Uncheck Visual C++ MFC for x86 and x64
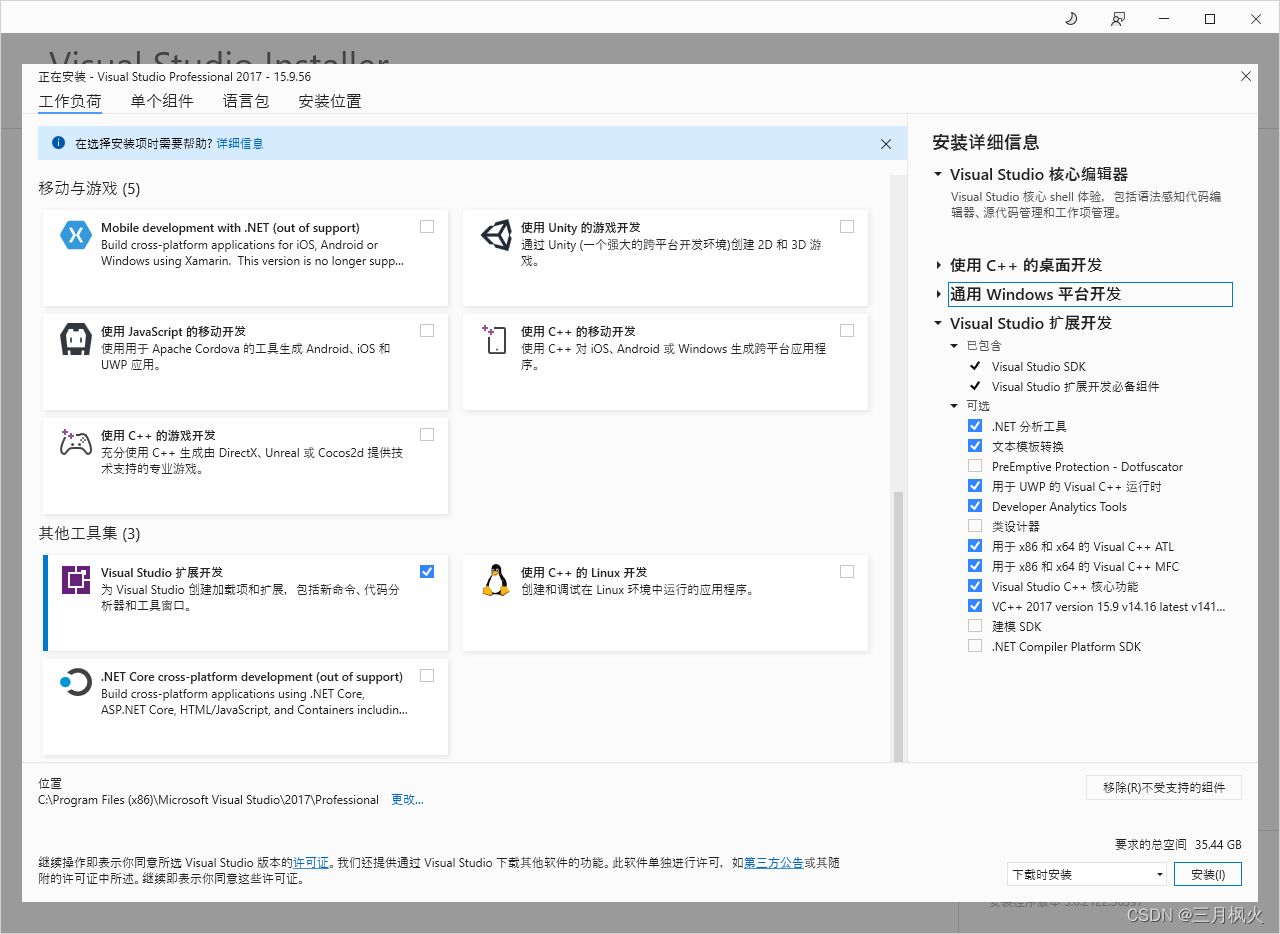 [x=975, y=566]
